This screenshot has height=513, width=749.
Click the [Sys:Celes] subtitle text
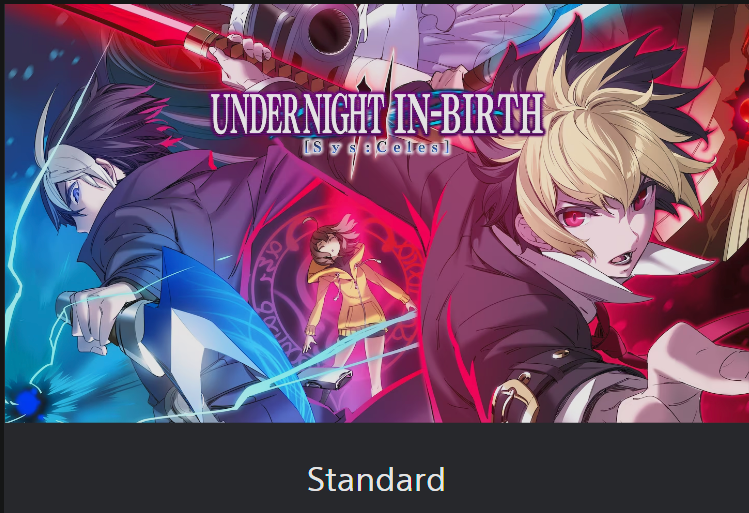coord(377,148)
